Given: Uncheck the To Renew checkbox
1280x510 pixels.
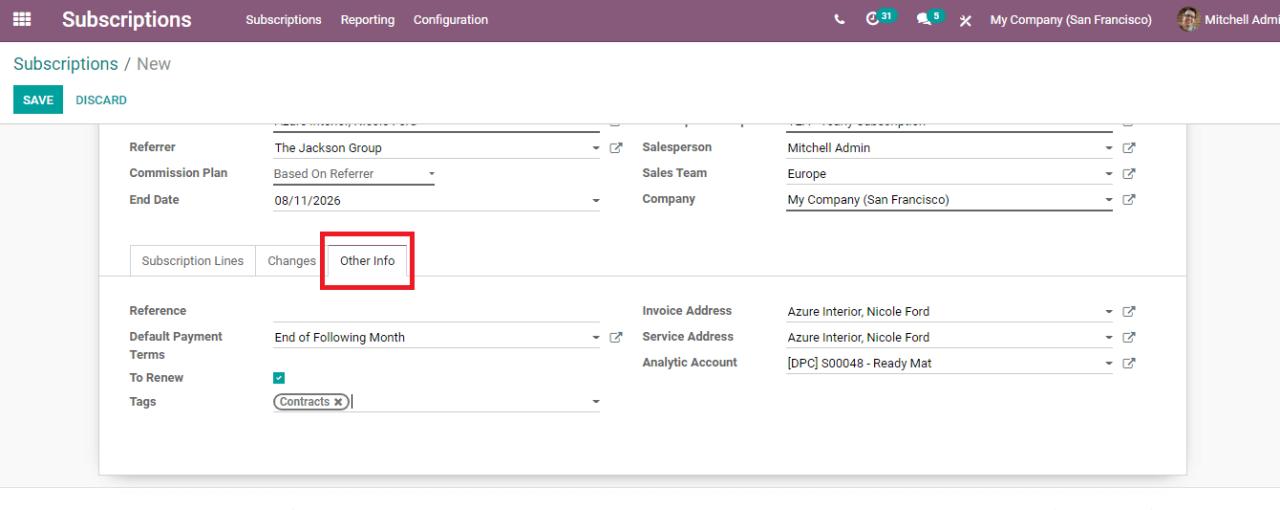Looking at the screenshot, I should [x=279, y=378].
